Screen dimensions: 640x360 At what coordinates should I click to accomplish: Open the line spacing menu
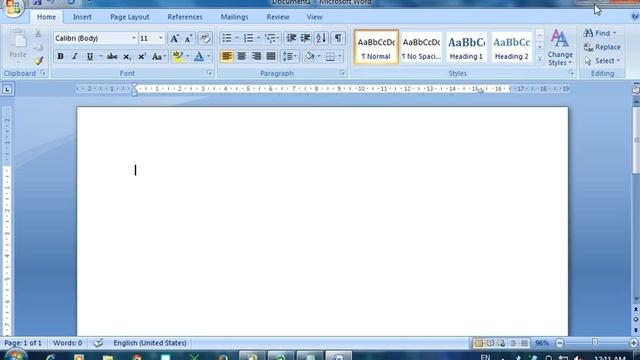(x=289, y=56)
